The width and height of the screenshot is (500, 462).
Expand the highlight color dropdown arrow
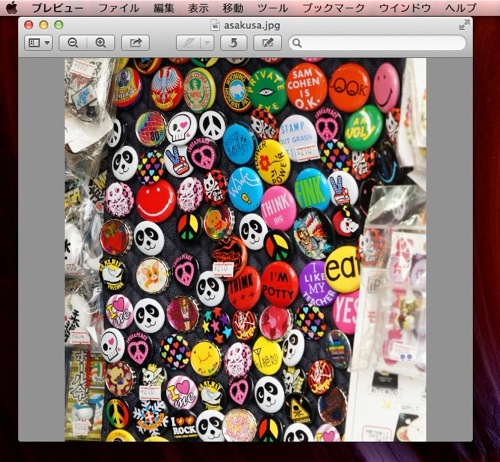[207, 43]
